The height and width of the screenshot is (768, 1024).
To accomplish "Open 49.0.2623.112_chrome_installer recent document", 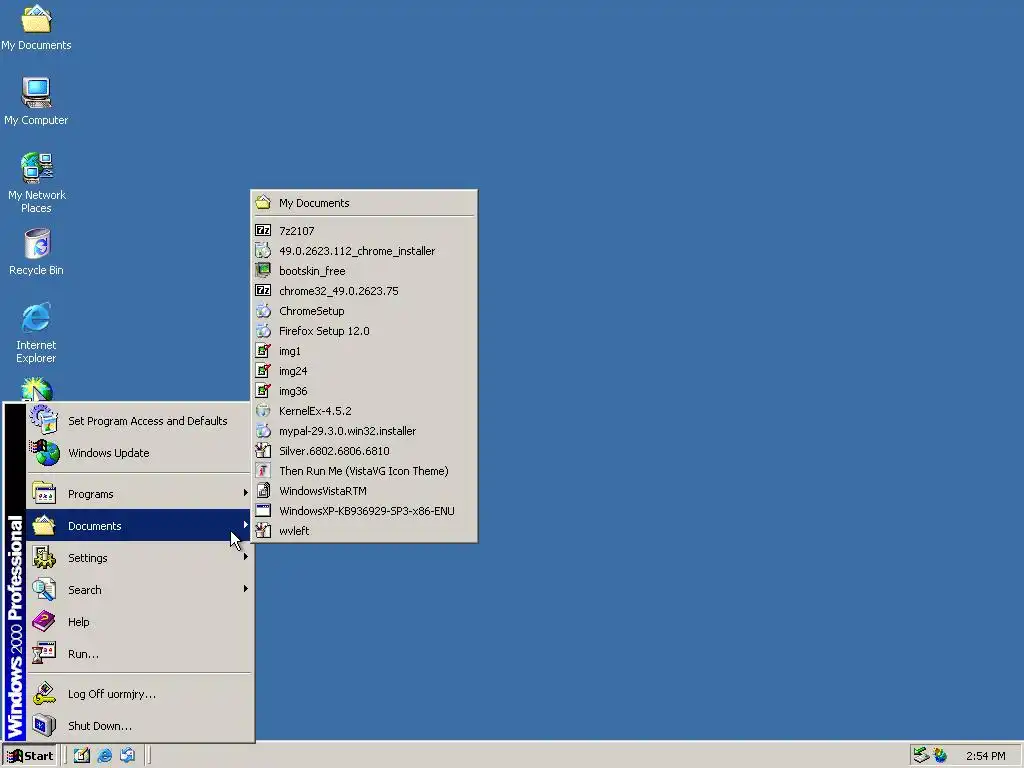I will [x=364, y=251].
